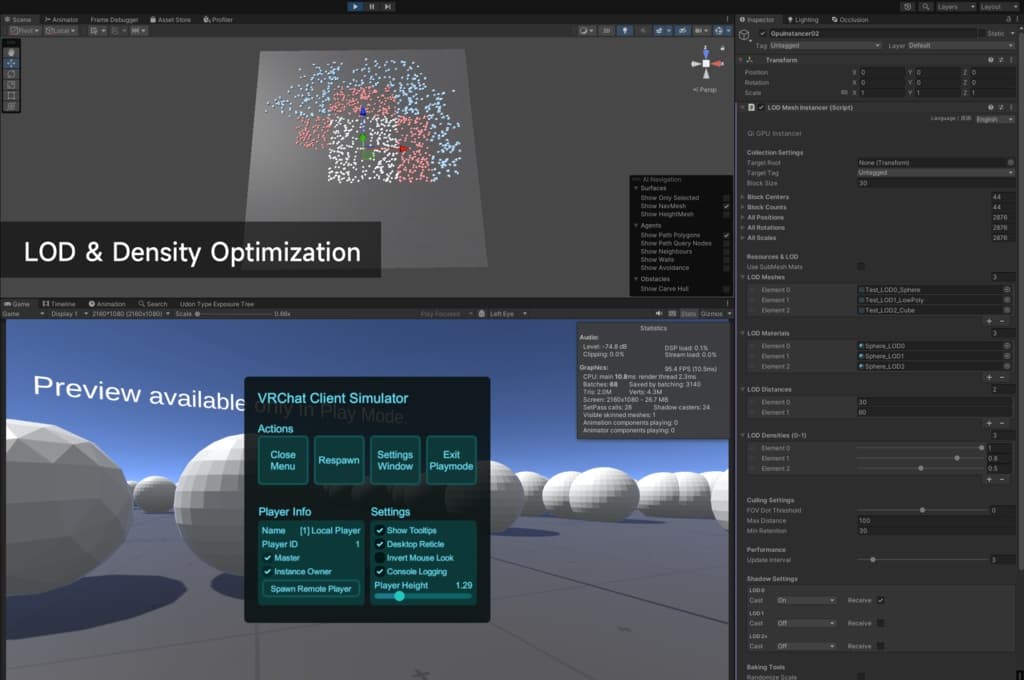Select the Move tool in Scene overlay
The height and width of the screenshot is (680, 1024).
click(11, 62)
